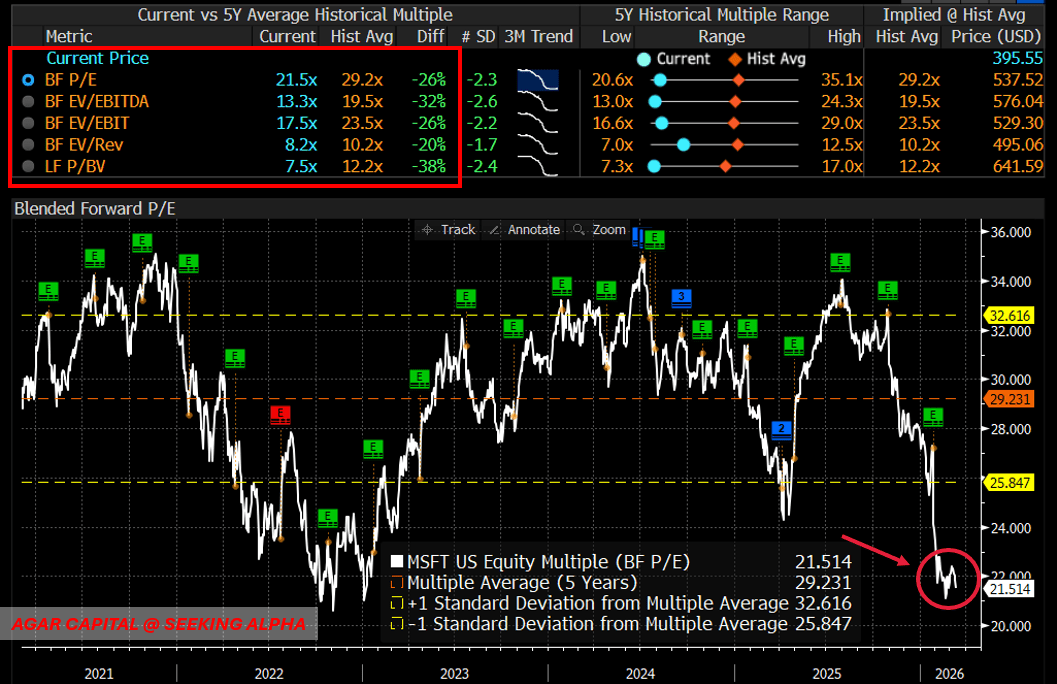The height and width of the screenshot is (684, 1057).
Task: Click the # SD column header
Action: (479, 36)
